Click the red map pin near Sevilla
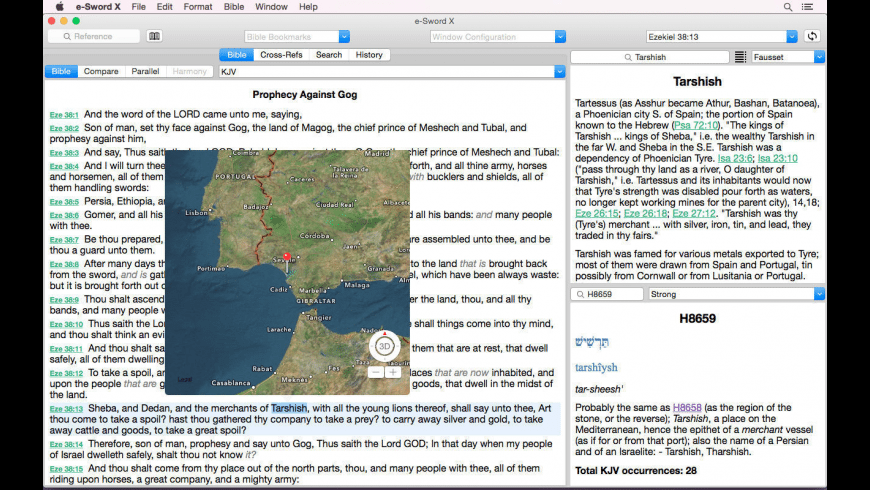Viewport: 870px width, 490px height. (287, 257)
